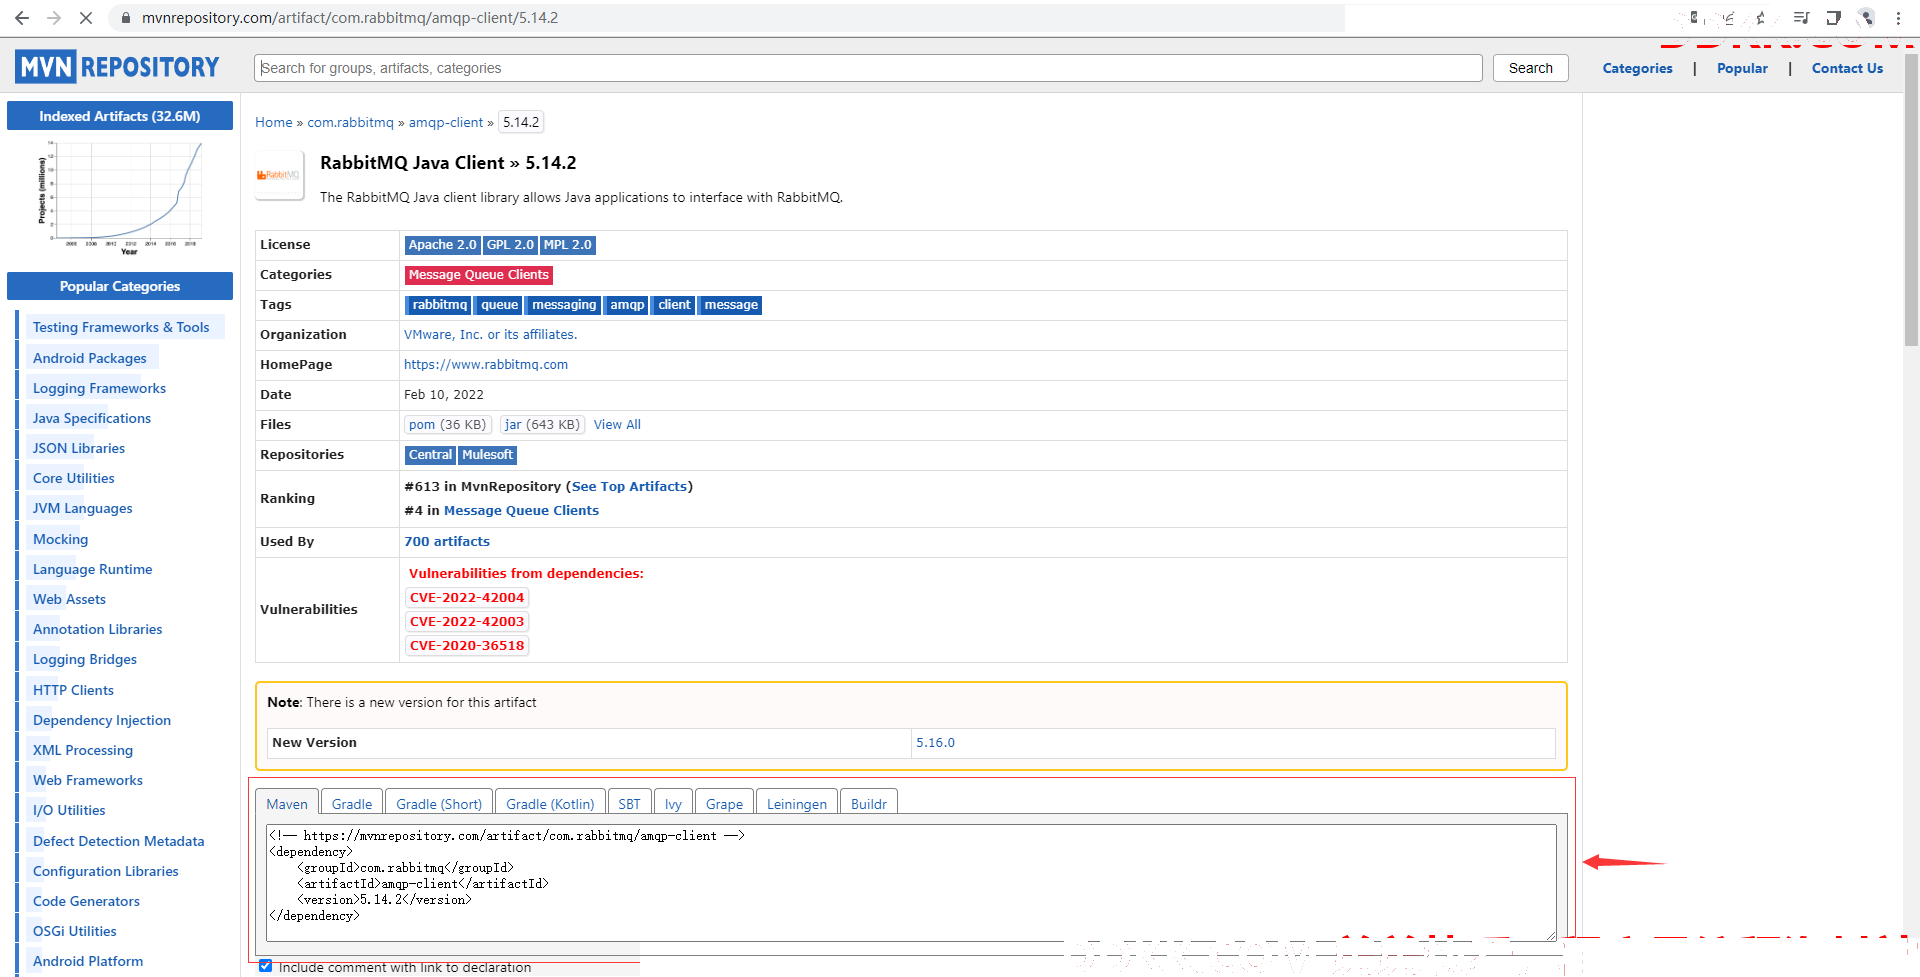1920x977 pixels.
Task: Open the Leiningen tab
Action: 797,804
